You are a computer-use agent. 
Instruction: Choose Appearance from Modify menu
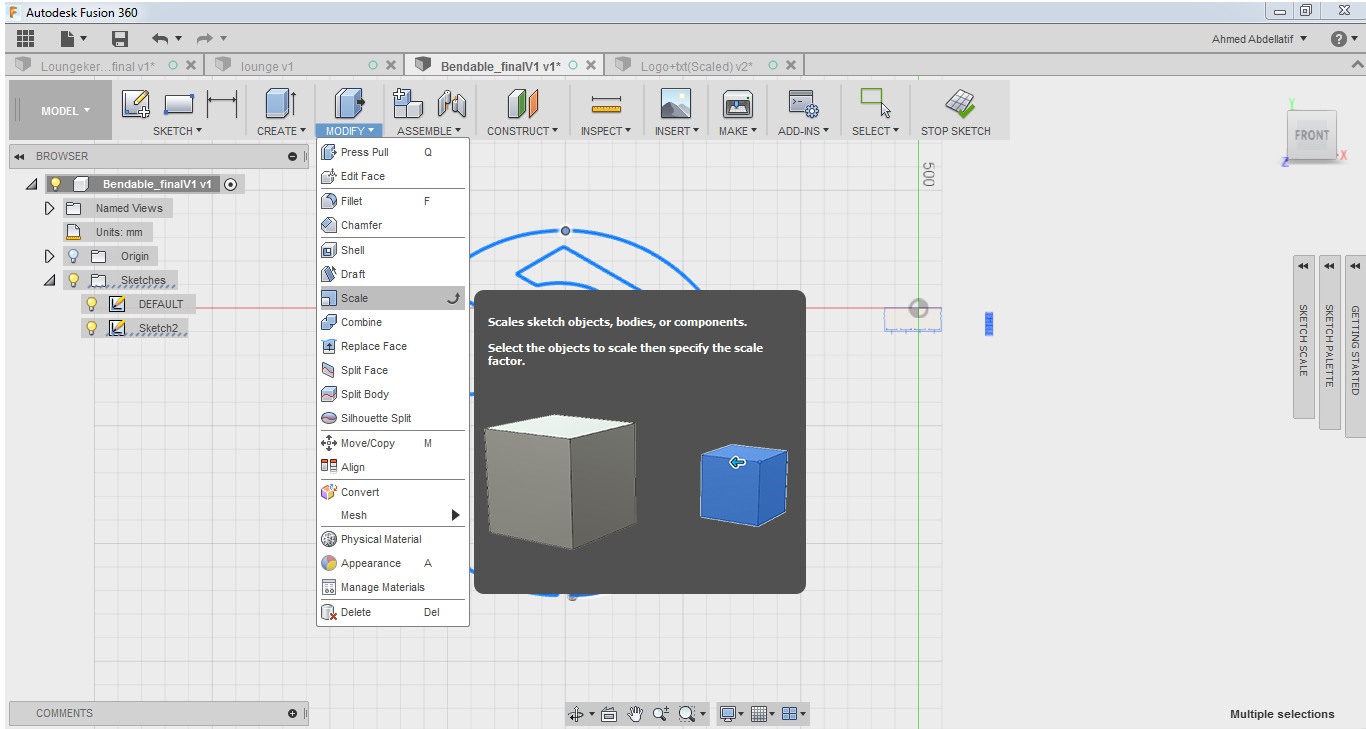point(392,563)
